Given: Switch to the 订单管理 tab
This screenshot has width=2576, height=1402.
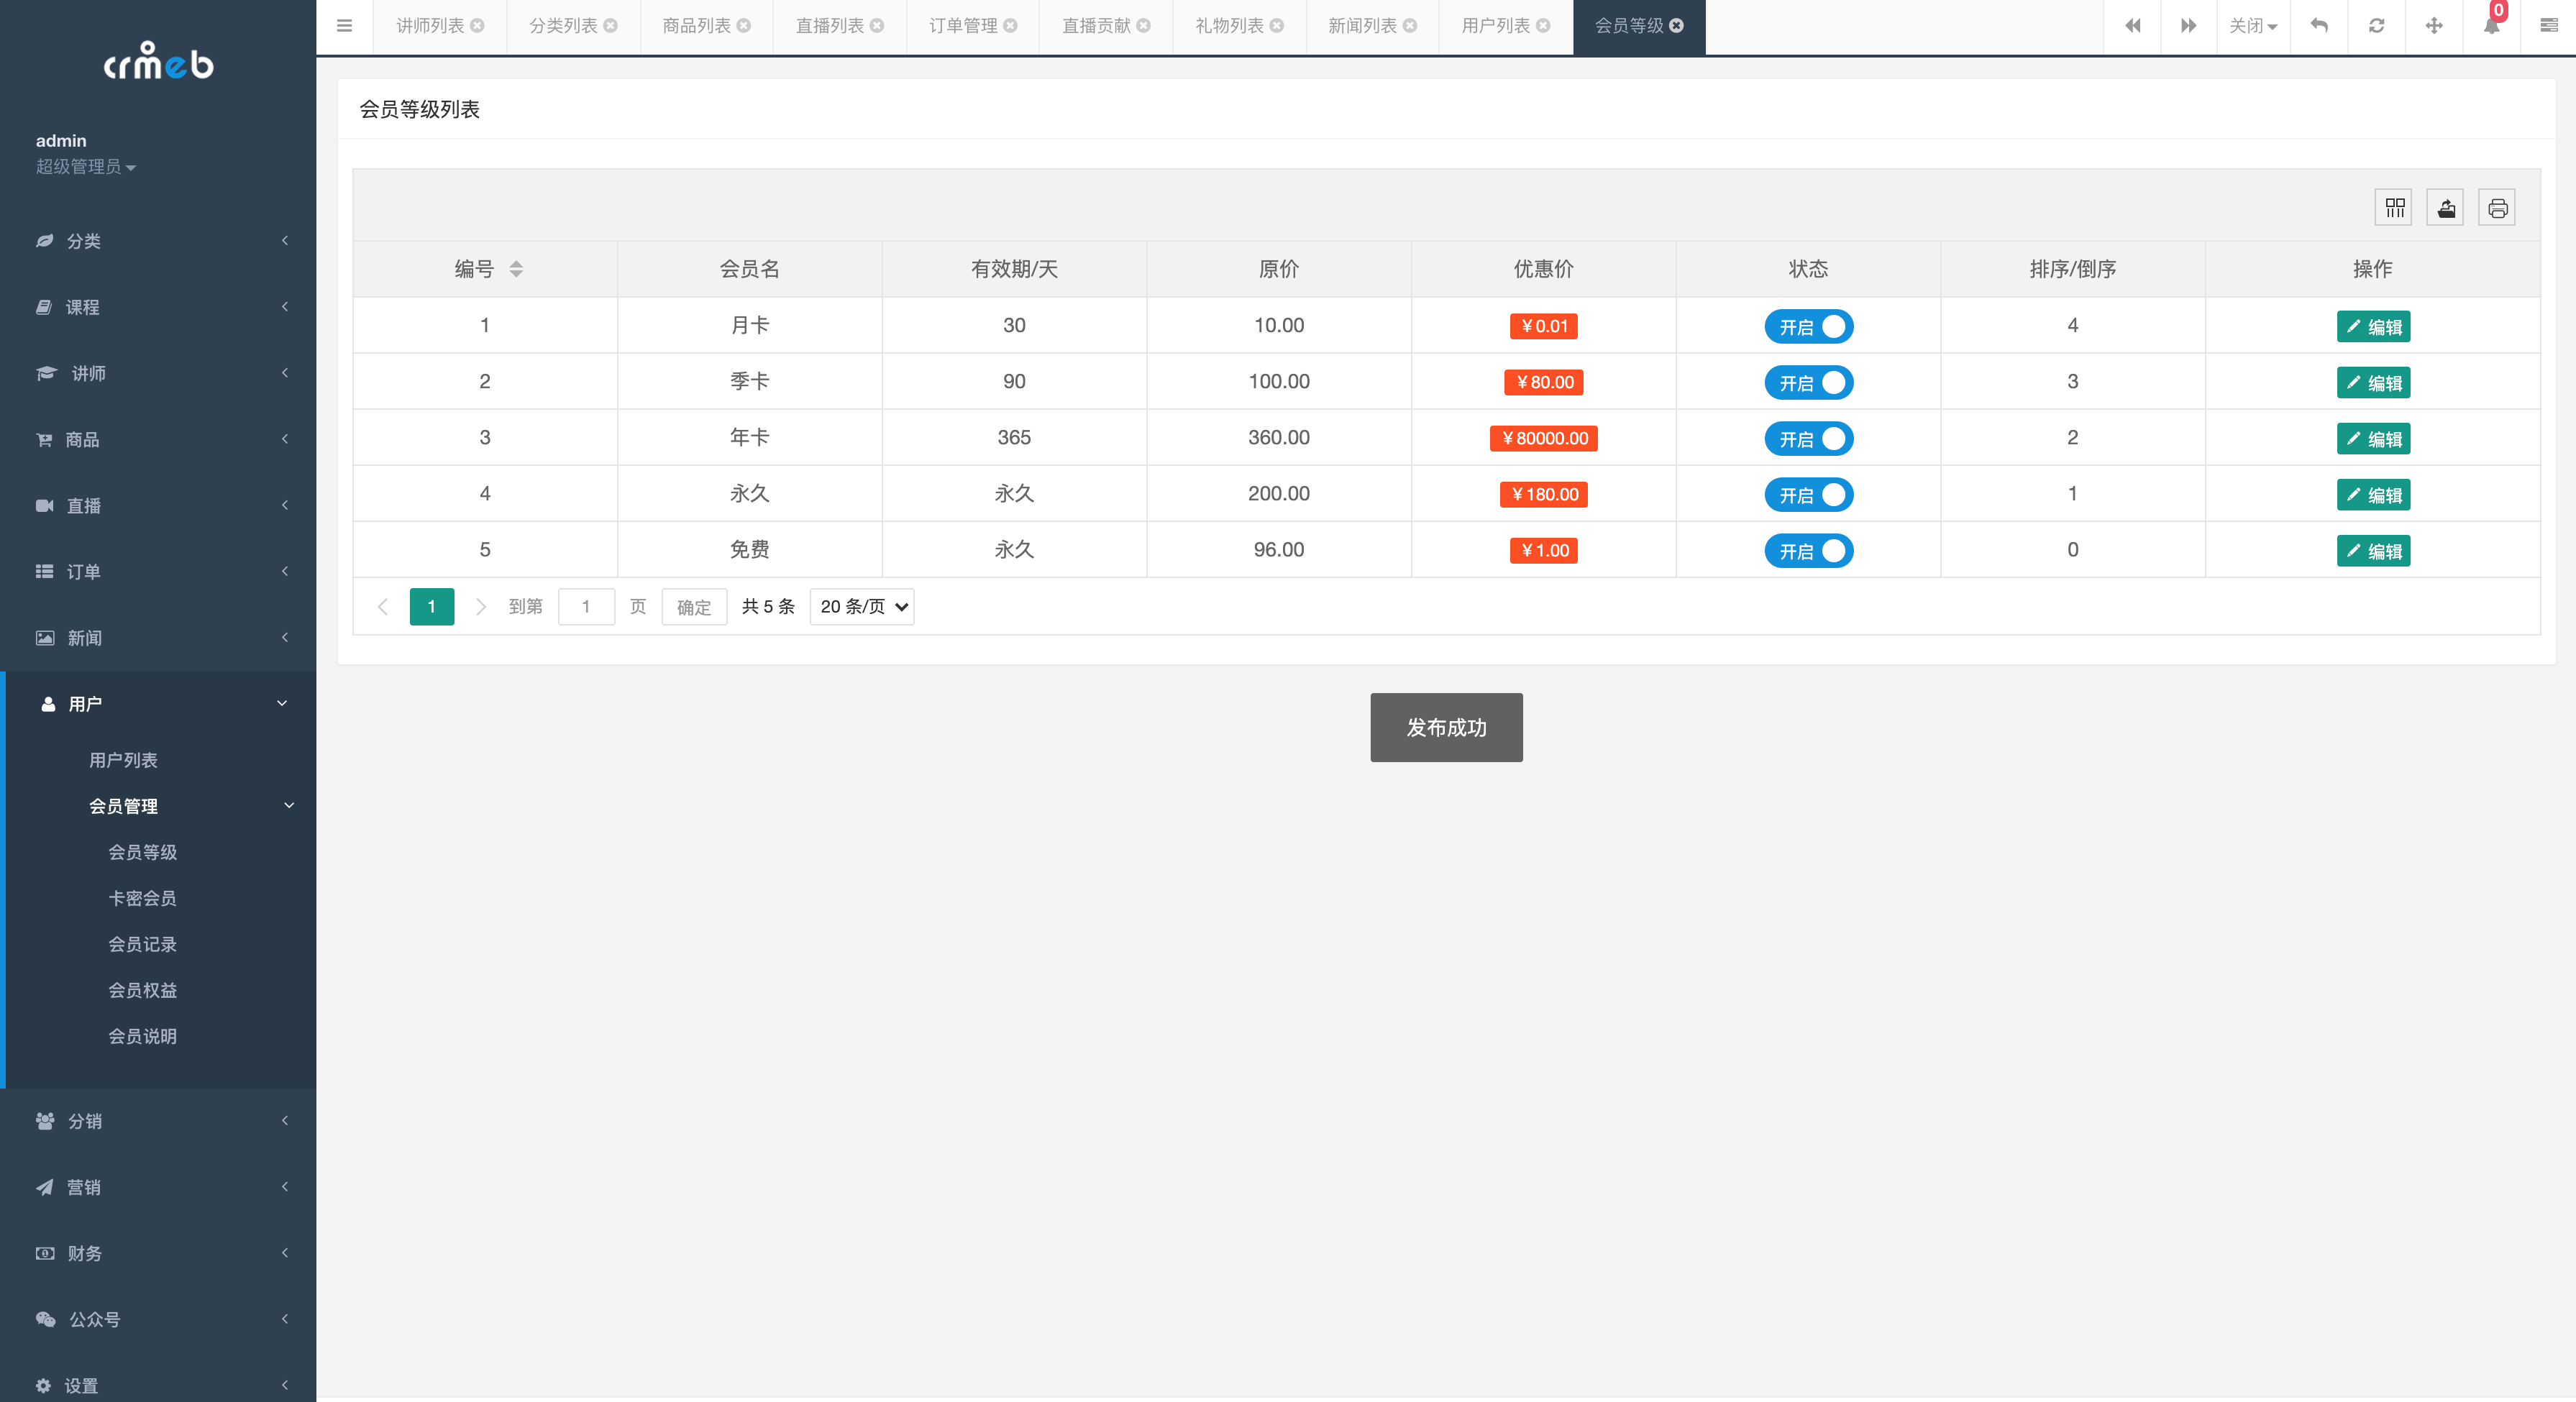Looking at the screenshot, I should [962, 26].
